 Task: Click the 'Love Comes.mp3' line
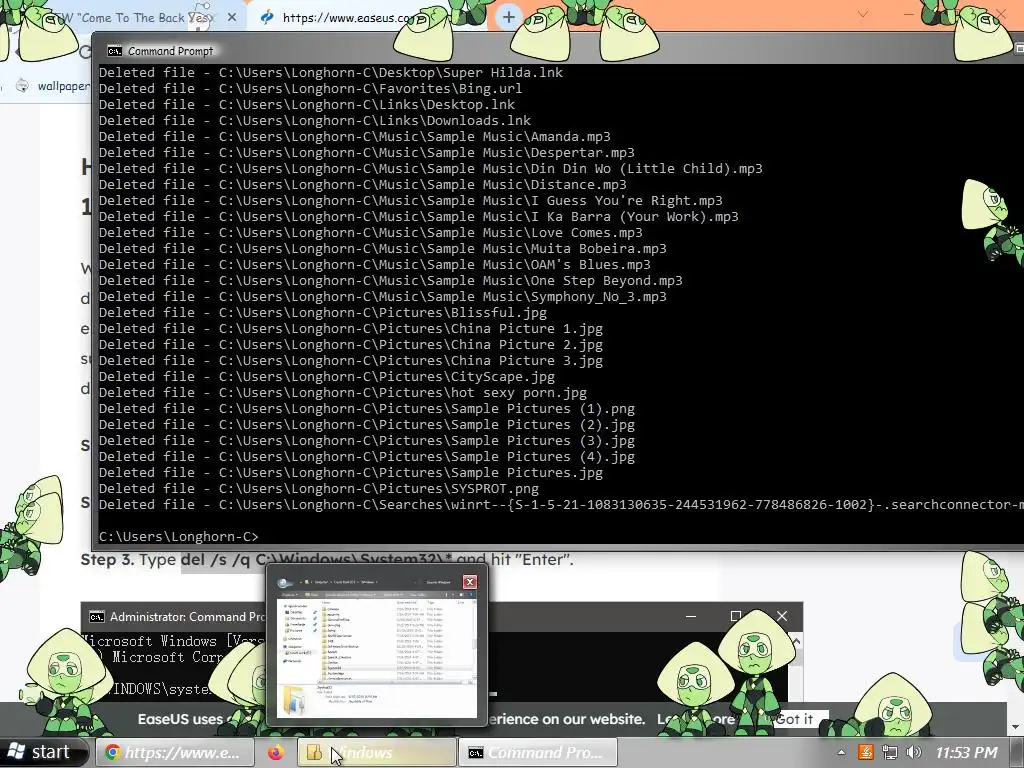370,232
